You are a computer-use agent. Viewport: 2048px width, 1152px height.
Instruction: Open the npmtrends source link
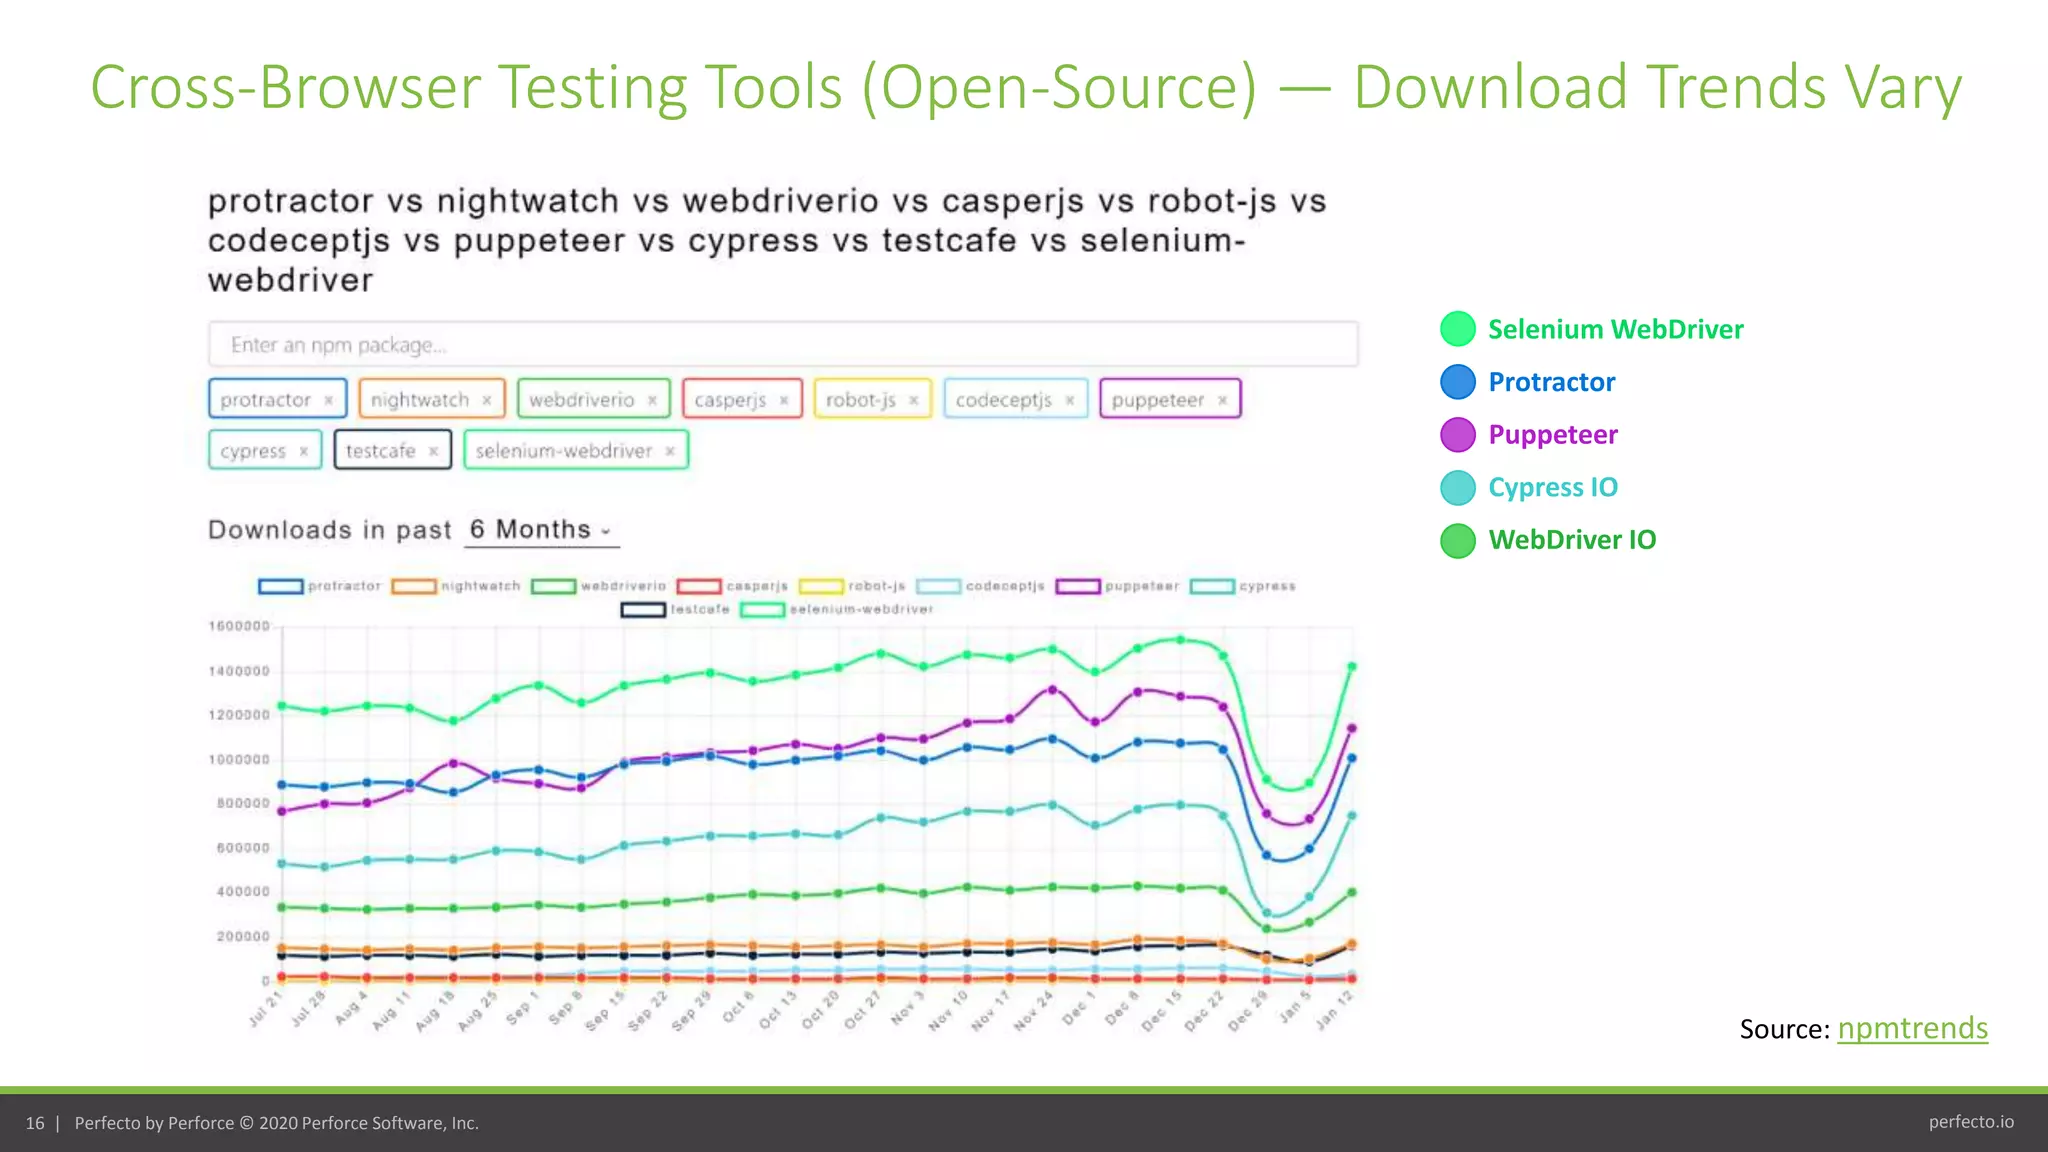(x=1912, y=1028)
